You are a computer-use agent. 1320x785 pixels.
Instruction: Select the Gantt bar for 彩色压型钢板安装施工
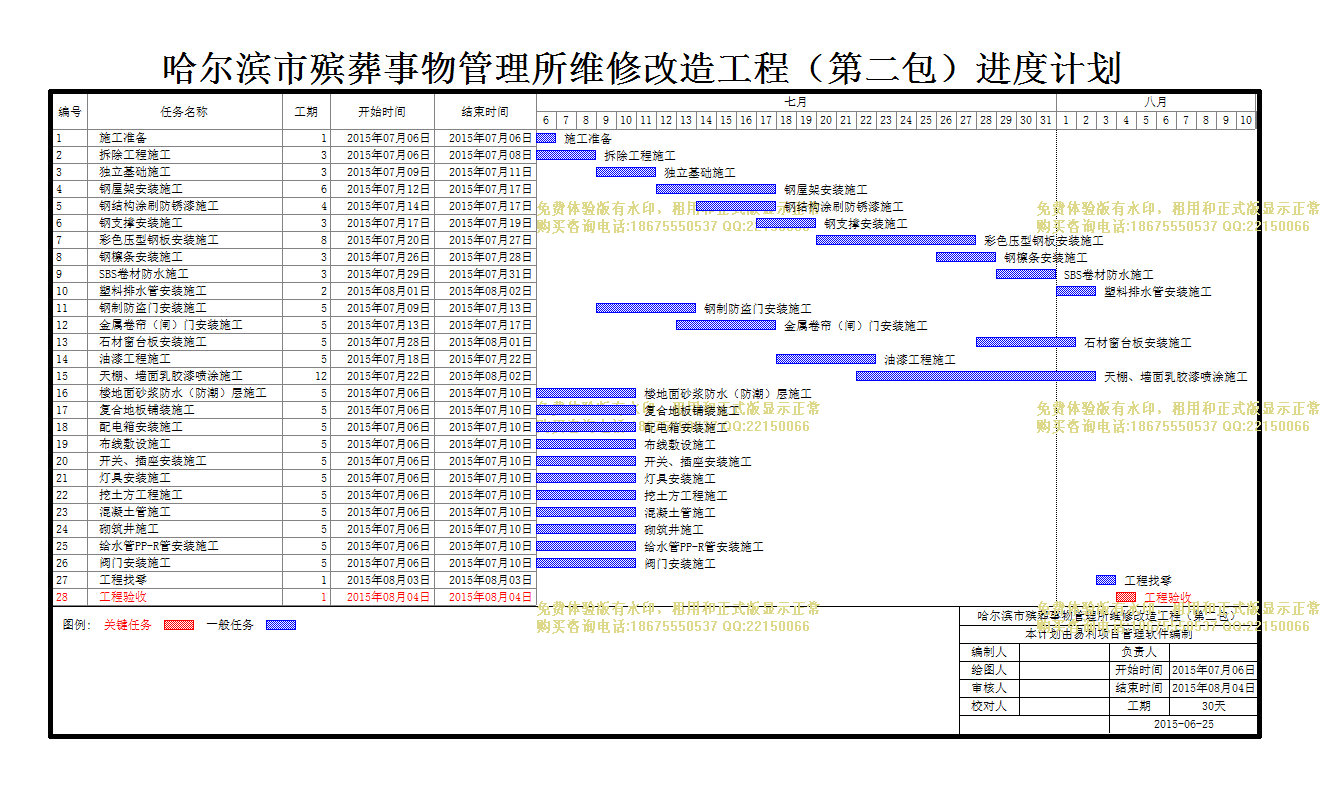(896, 240)
